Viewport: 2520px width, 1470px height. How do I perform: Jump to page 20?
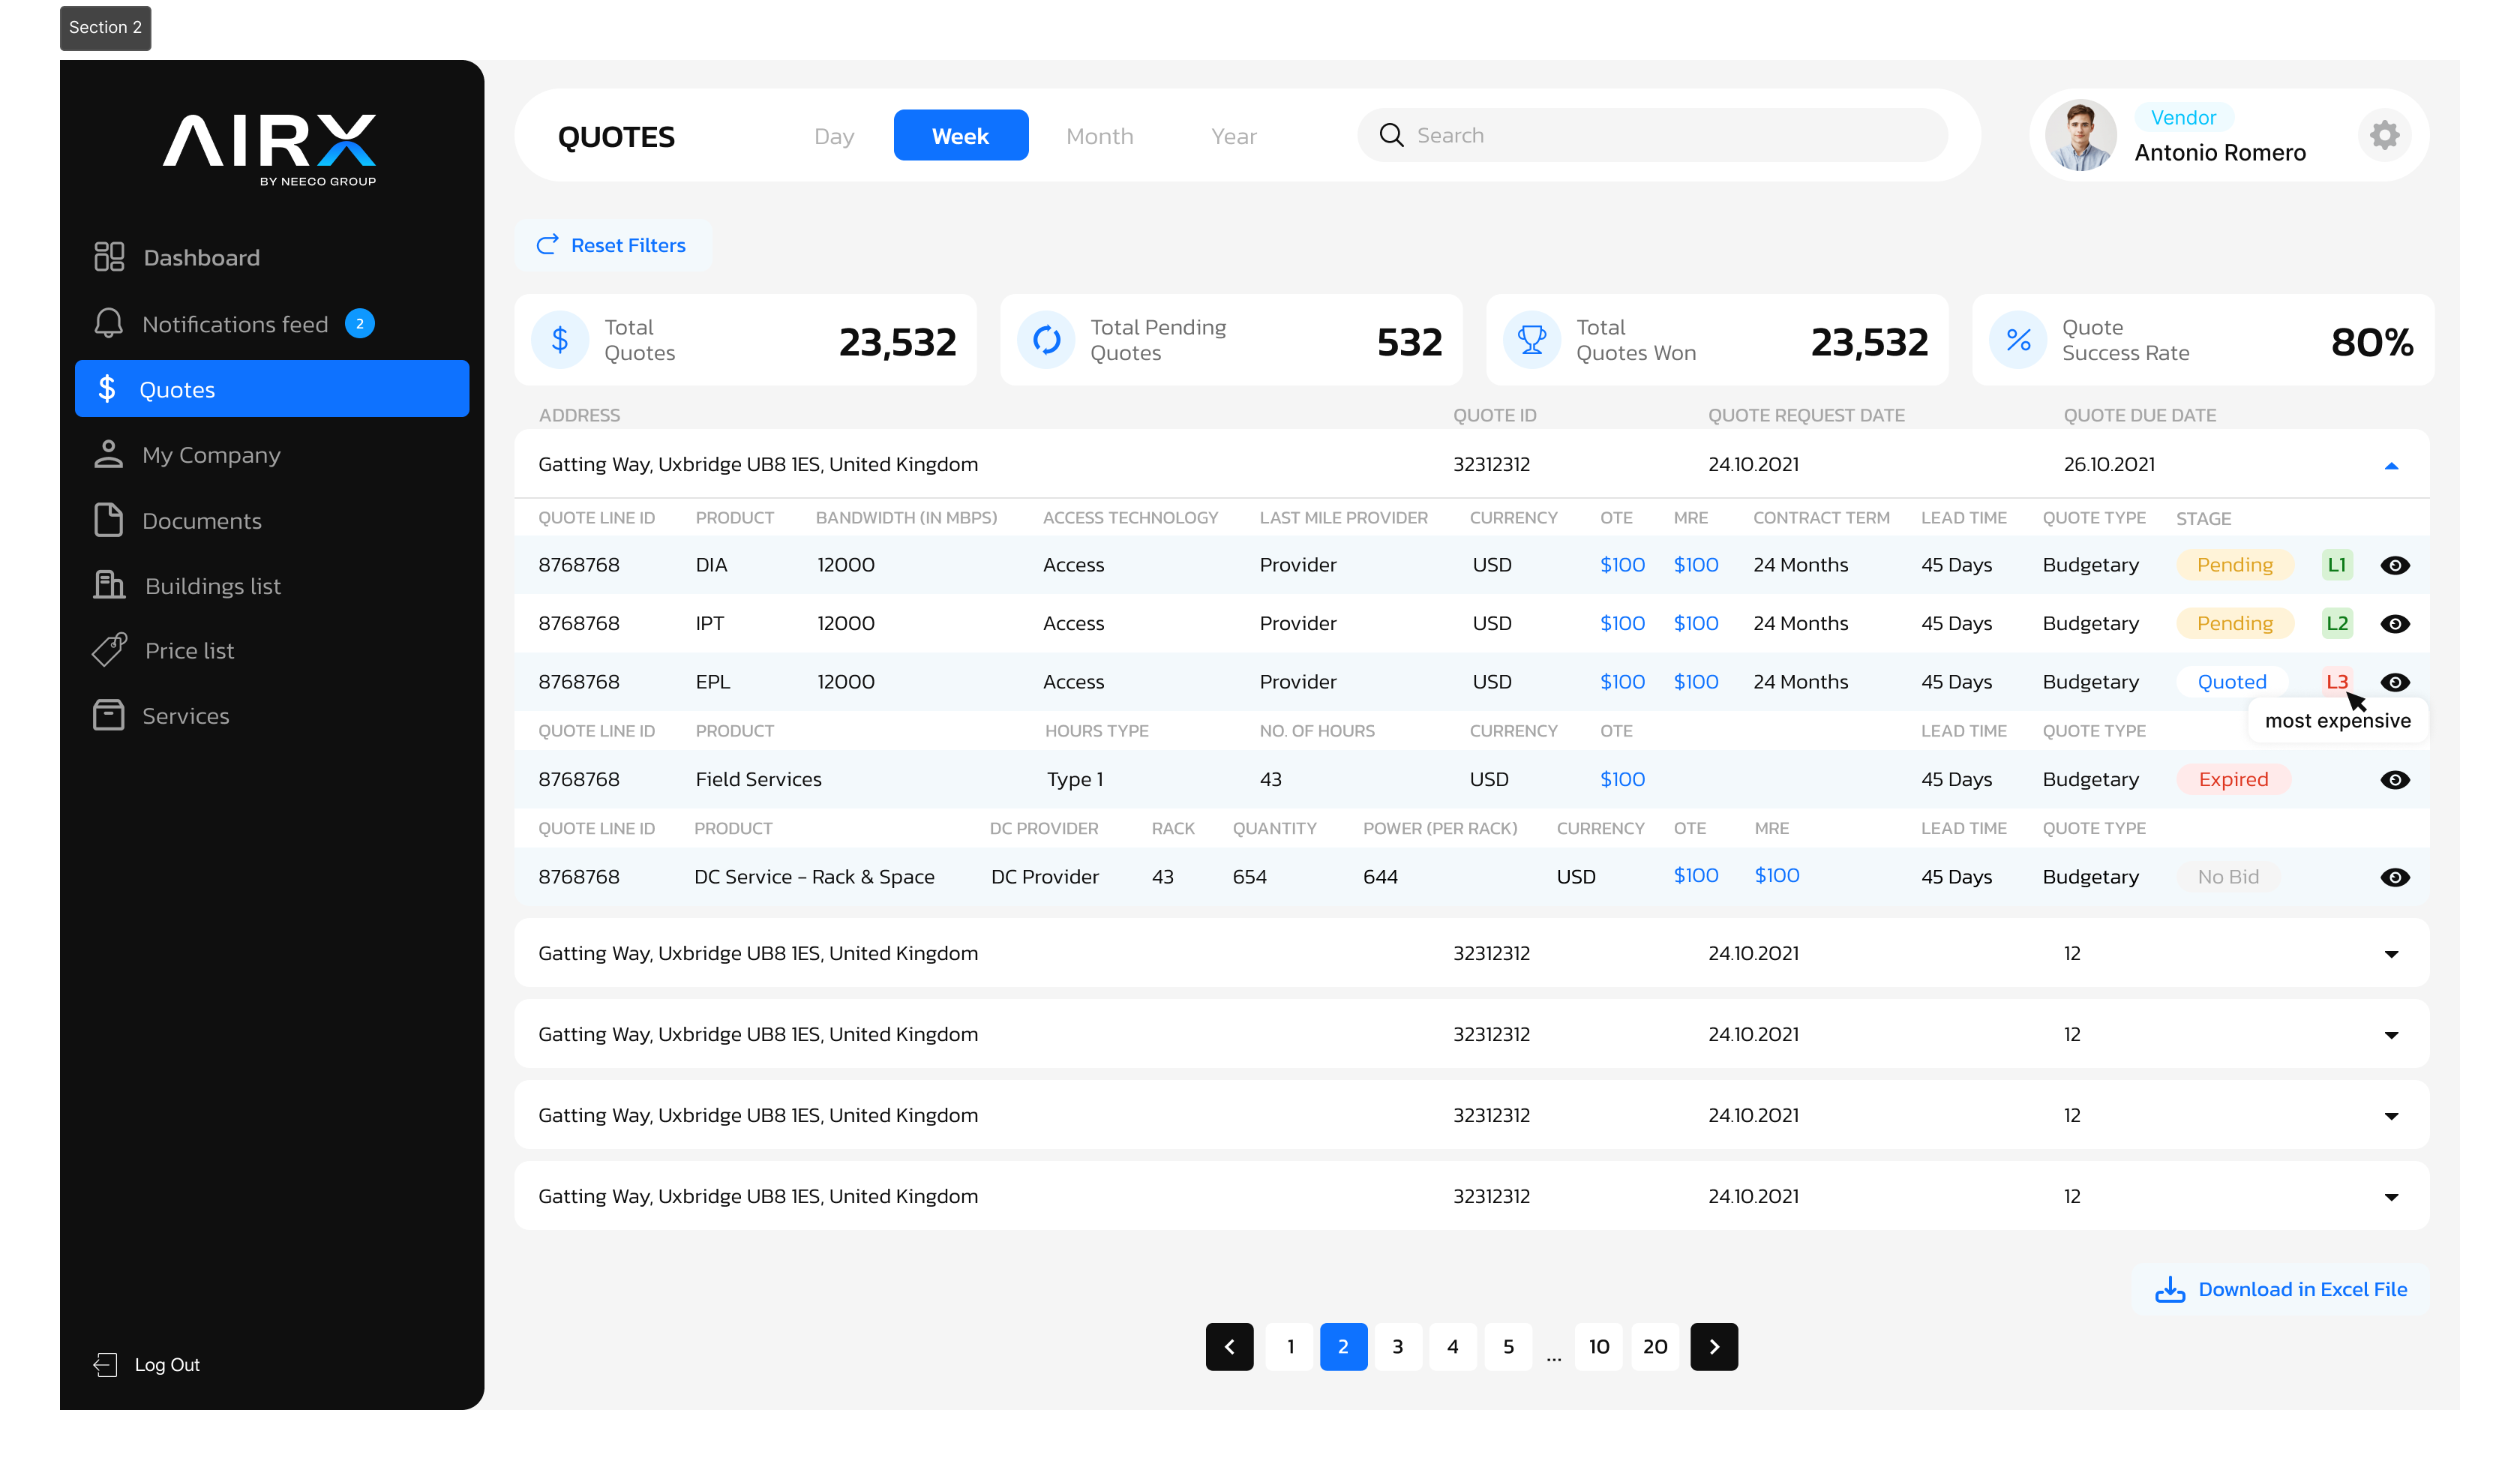coord(1654,1346)
